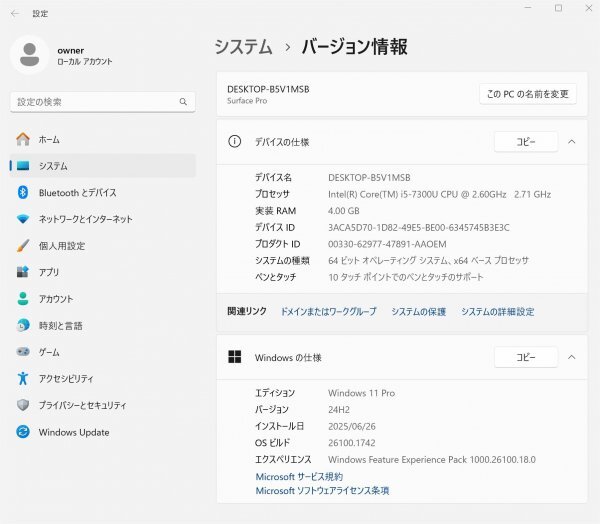Click the search magnifier icon
This screenshot has height=524, width=600.
pyautogui.click(x=183, y=102)
